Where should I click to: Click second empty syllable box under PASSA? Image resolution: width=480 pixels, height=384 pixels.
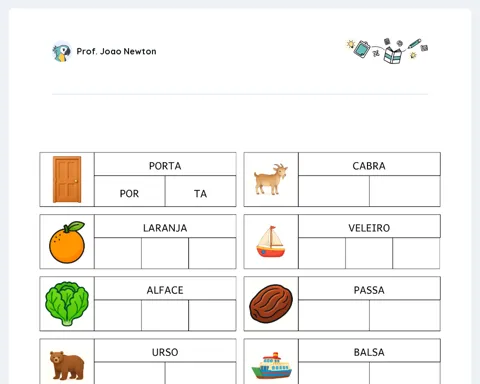pyautogui.click(x=405, y=315)
